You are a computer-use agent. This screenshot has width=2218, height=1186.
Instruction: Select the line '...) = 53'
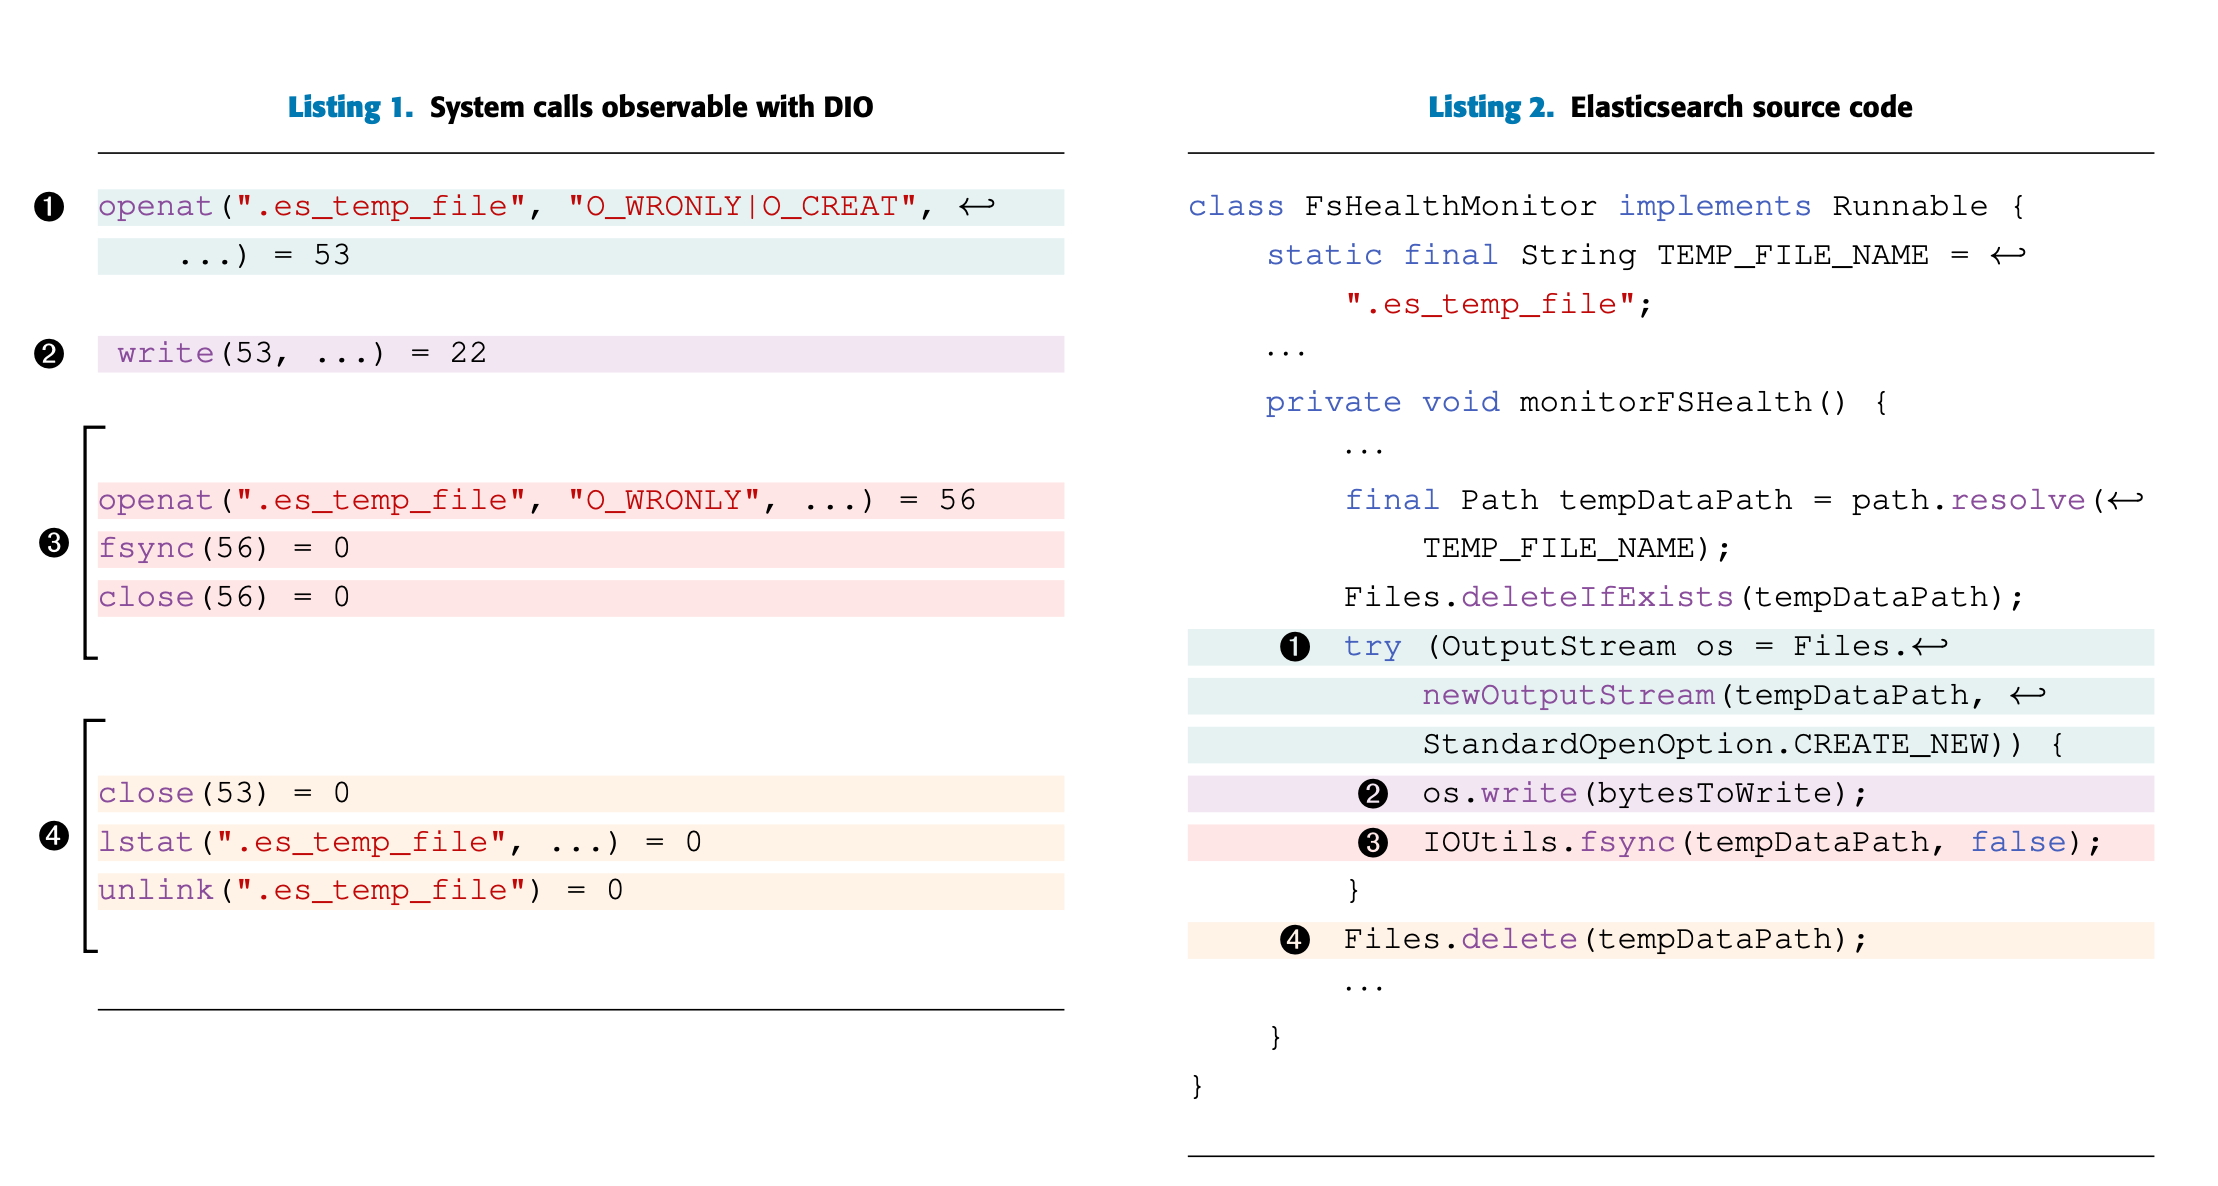580,256
